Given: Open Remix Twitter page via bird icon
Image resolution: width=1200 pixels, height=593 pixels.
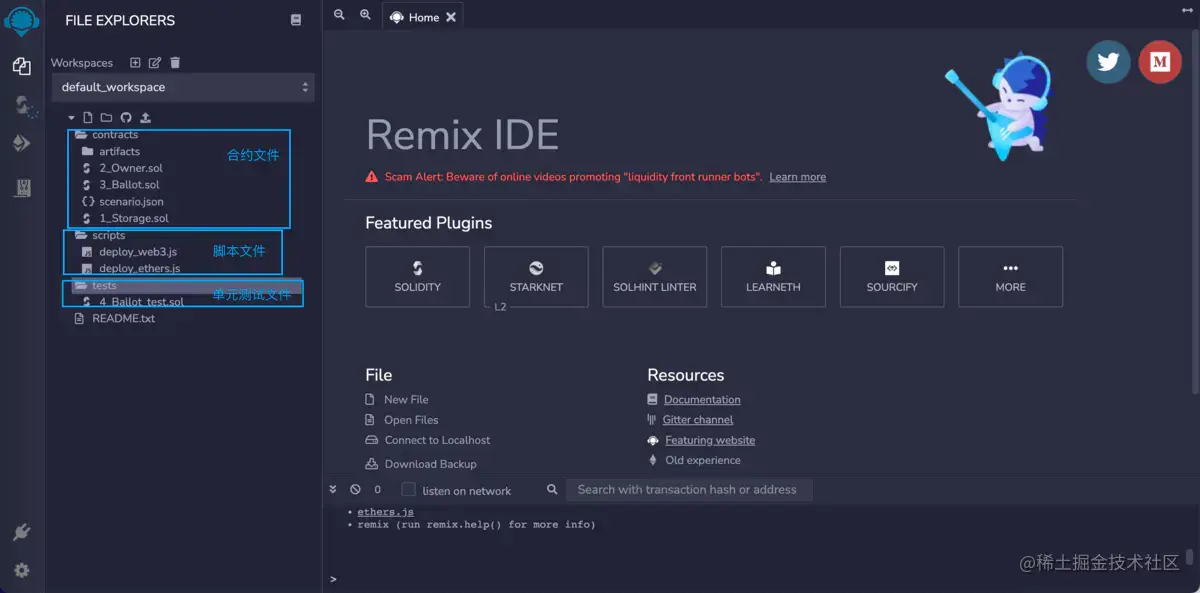Looking at the screenshot, I should click(1108, 62).
